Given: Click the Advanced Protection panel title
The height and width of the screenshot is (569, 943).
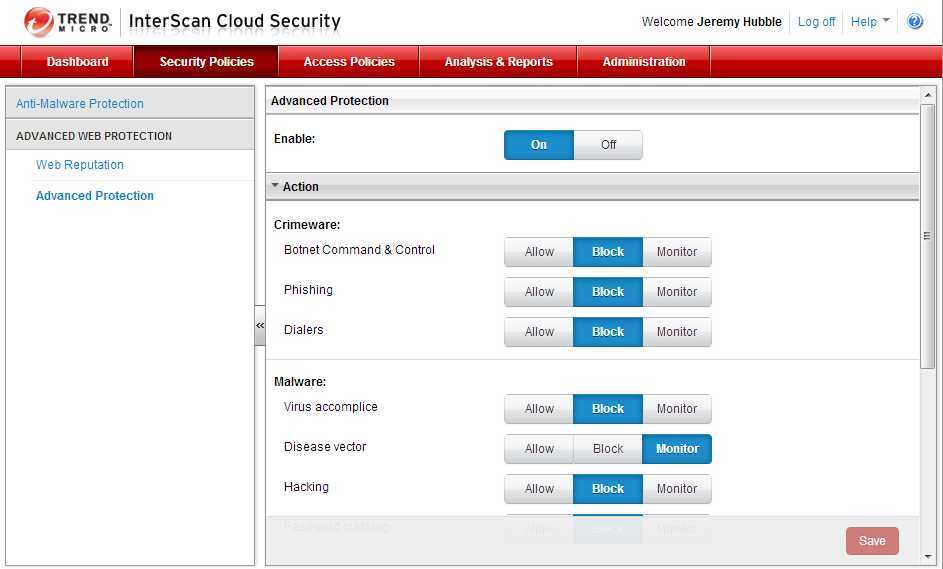Looking at the screenshot, I should pos(330,101).
